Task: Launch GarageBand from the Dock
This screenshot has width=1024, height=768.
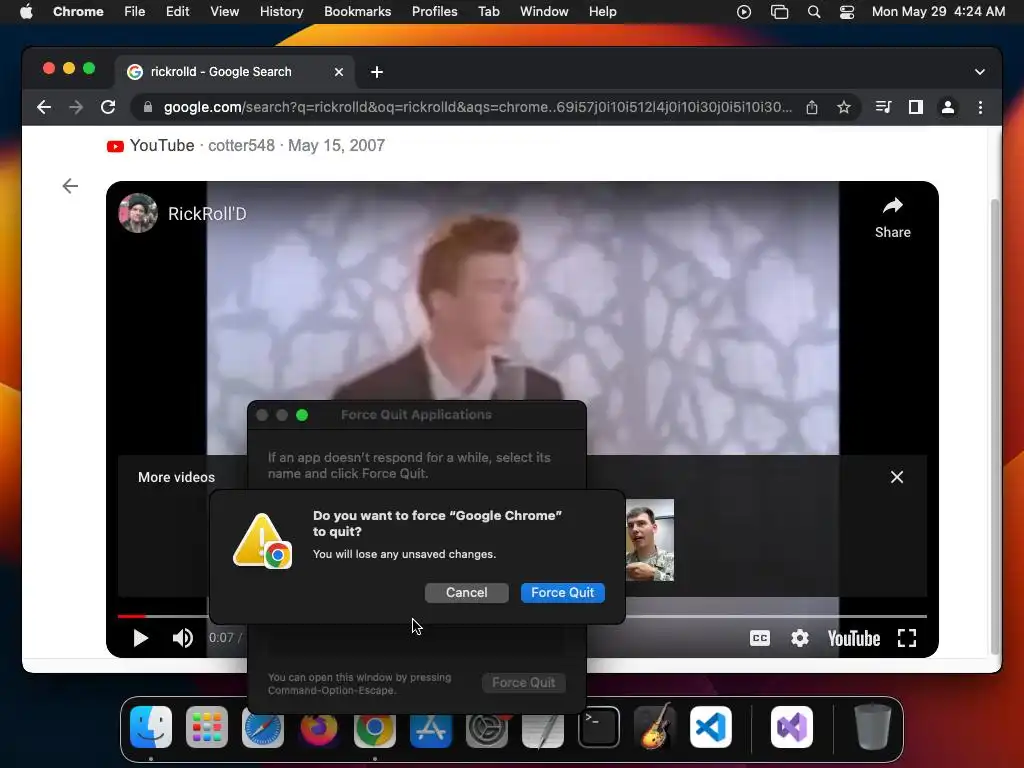Action: (655, 727)
